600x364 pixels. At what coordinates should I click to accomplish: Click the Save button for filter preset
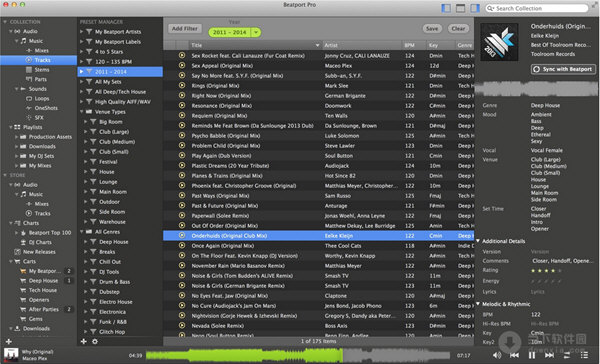[x=432, y=28]
